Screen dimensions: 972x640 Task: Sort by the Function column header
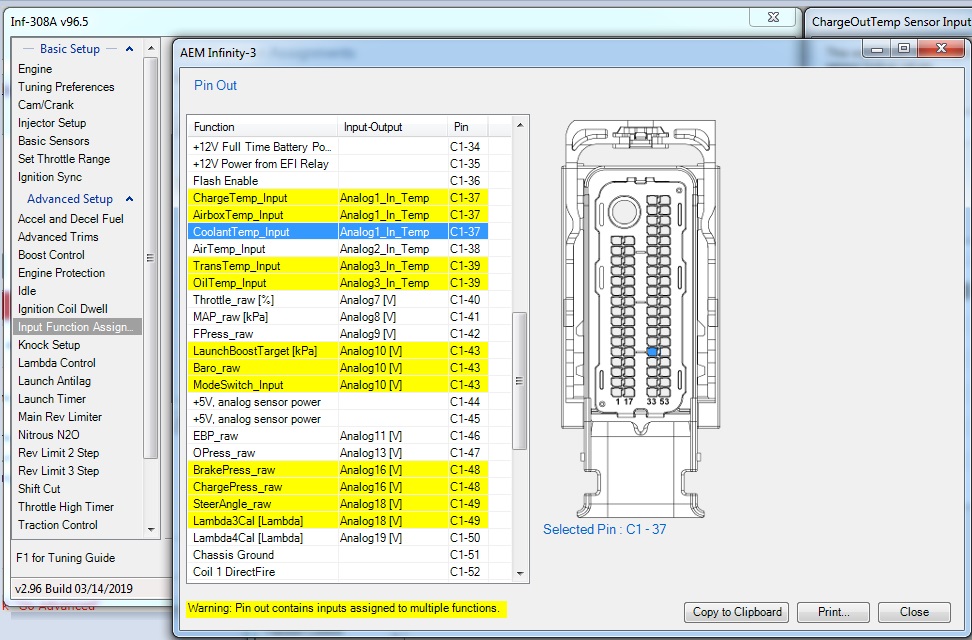[263, 127]
